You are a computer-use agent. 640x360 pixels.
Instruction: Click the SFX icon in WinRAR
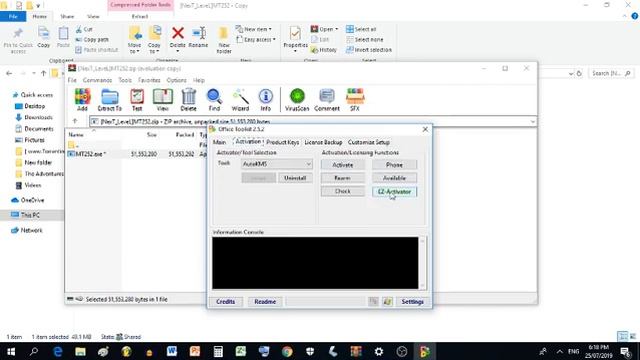tap(355, 100)
